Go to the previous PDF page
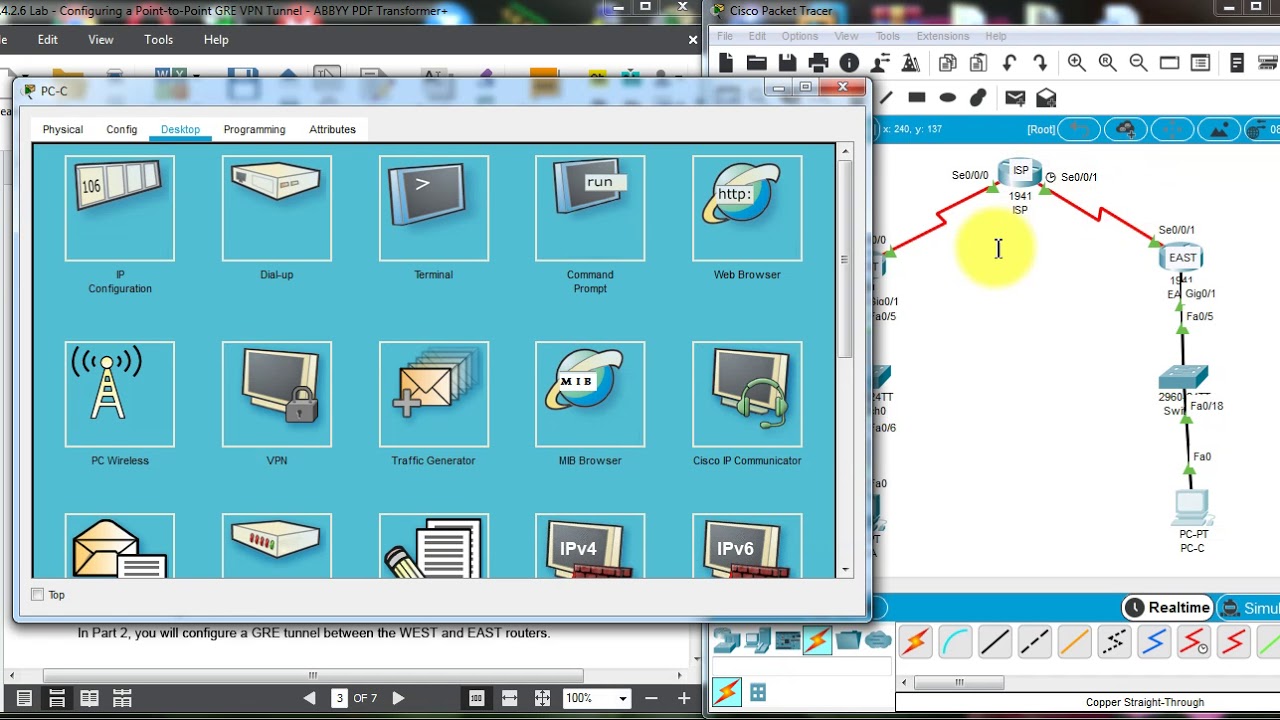 [309, 698]
